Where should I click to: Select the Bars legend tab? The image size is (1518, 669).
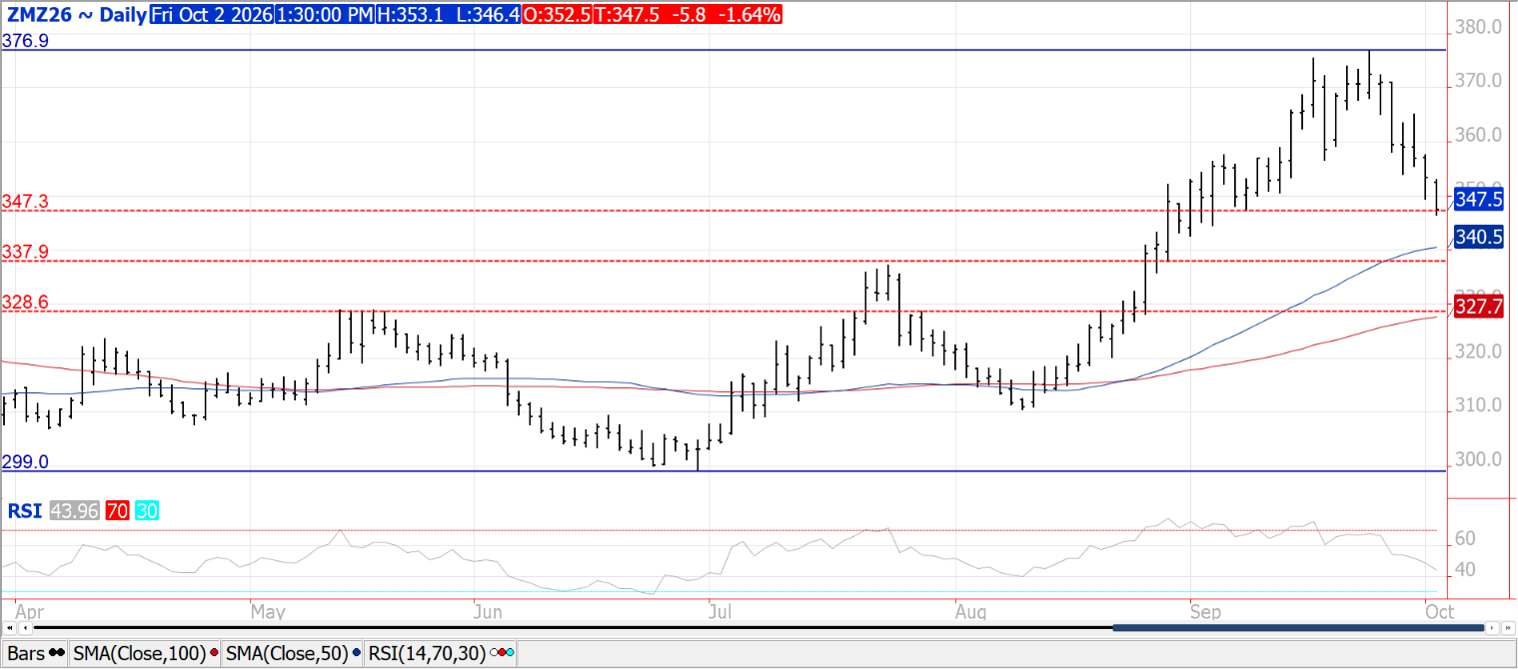coord(35,654)
